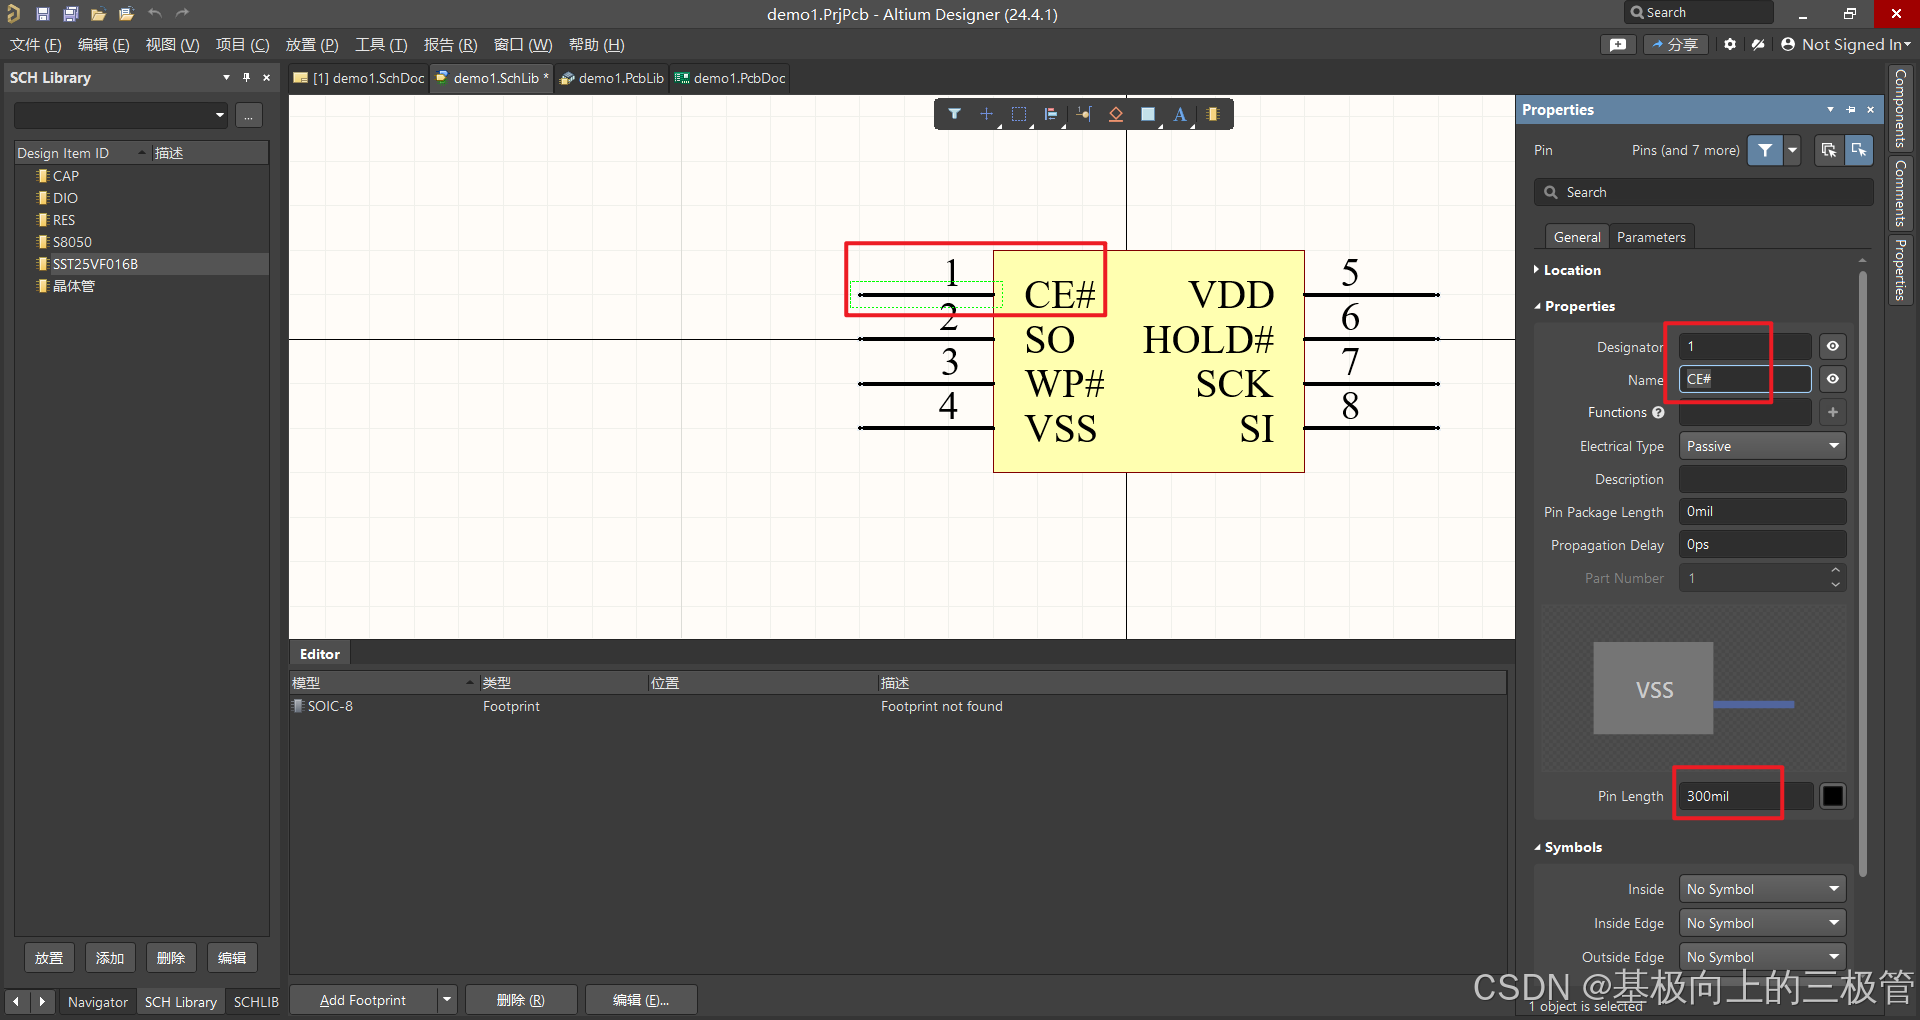Screen dimensions: 1920x1020
Task: Open the Outside Edge symbol dropdown
Action: pos(1762,957)
